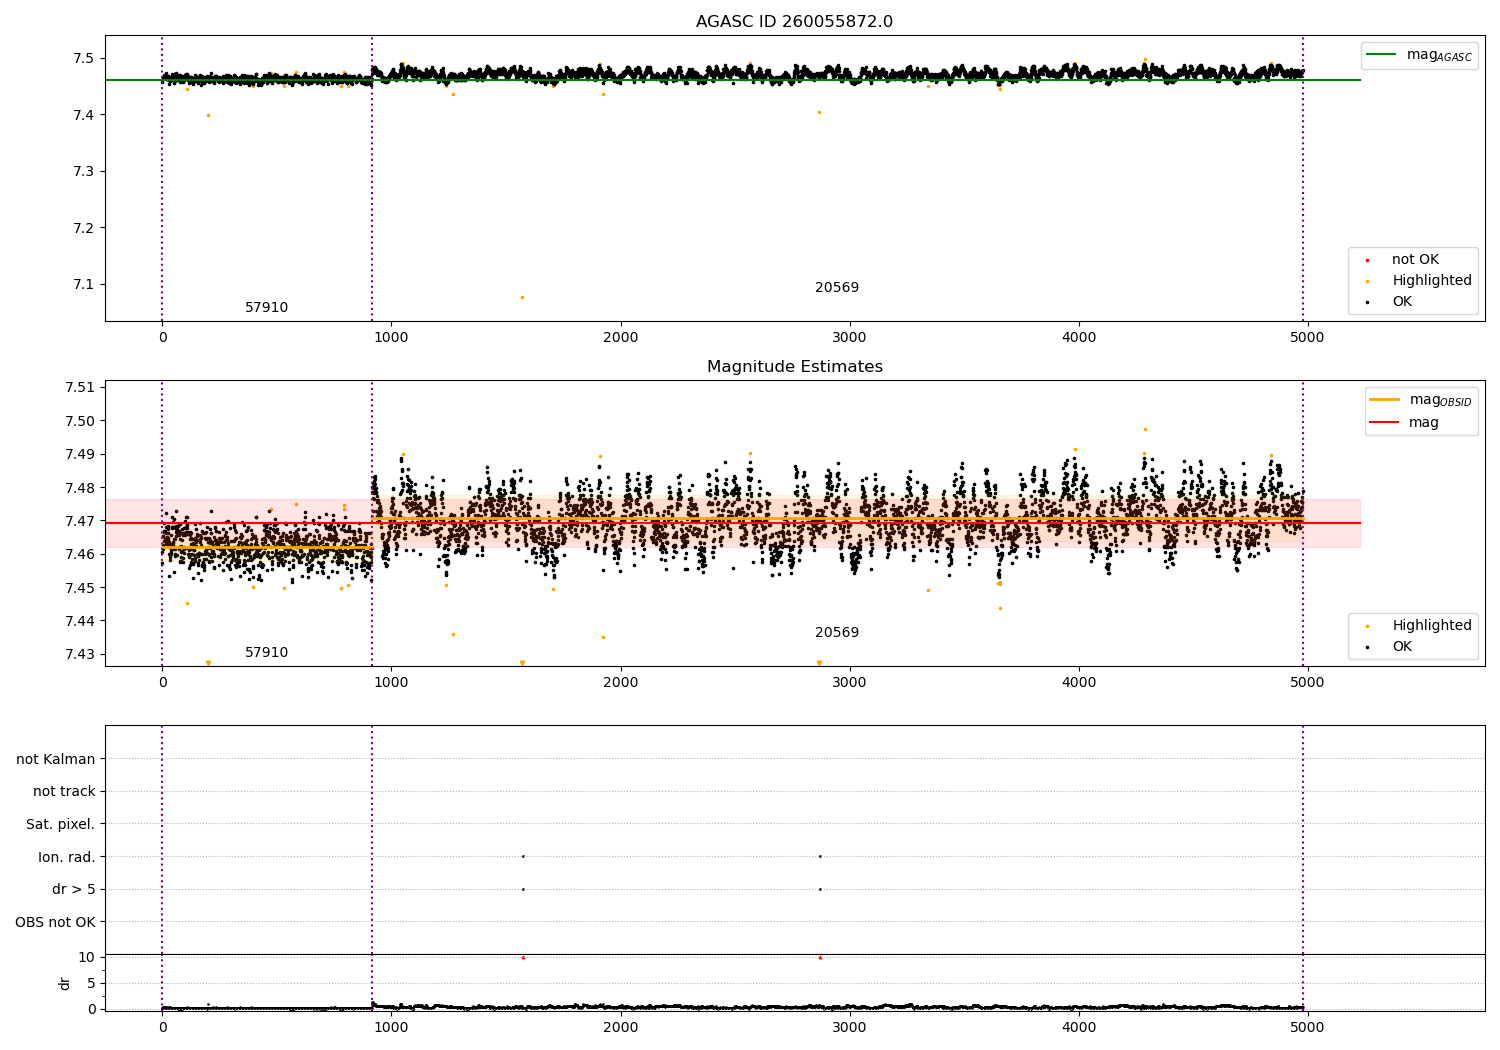Screen dimensions: 1500x1050
Task: Click the '10' tick on dr axis
Action: click(x=87, y=957)
